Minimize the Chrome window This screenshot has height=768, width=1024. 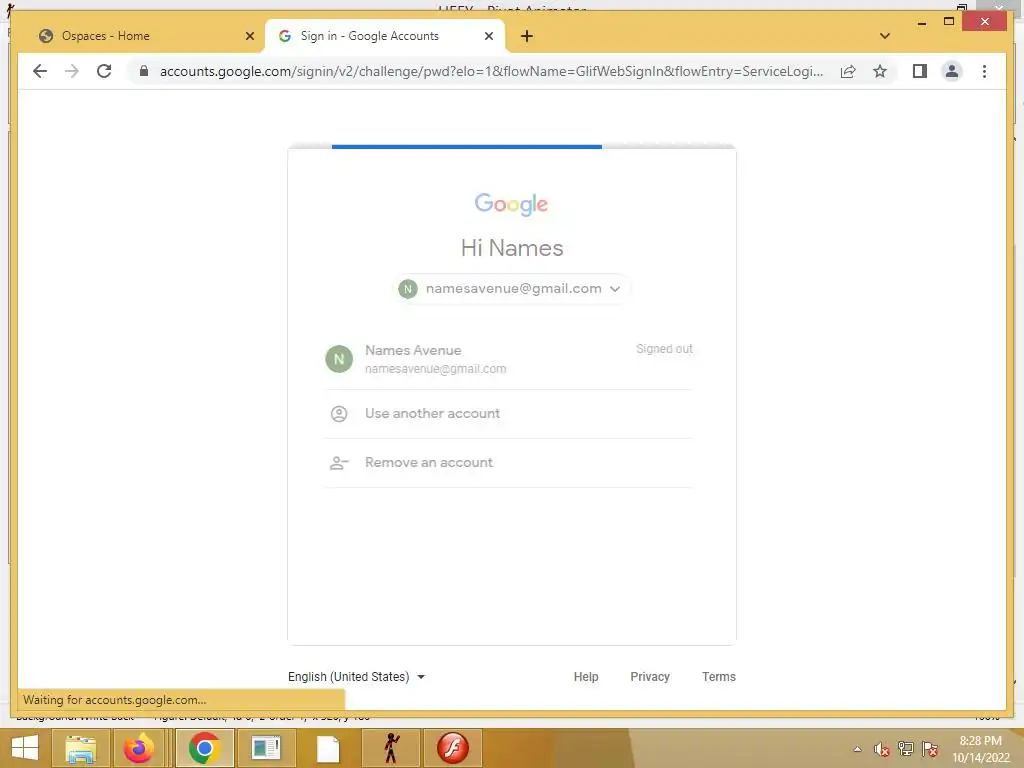tap(921, 22)
